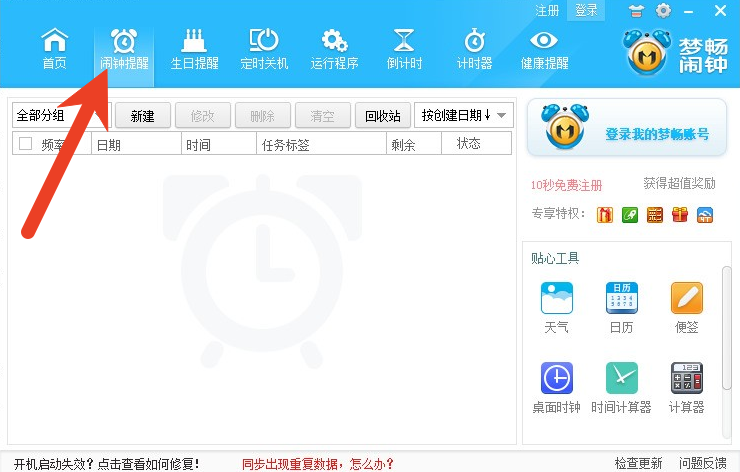Tick the select-all checkbox in table header
The image size is (740, 472).
click(x=25, y=143)
